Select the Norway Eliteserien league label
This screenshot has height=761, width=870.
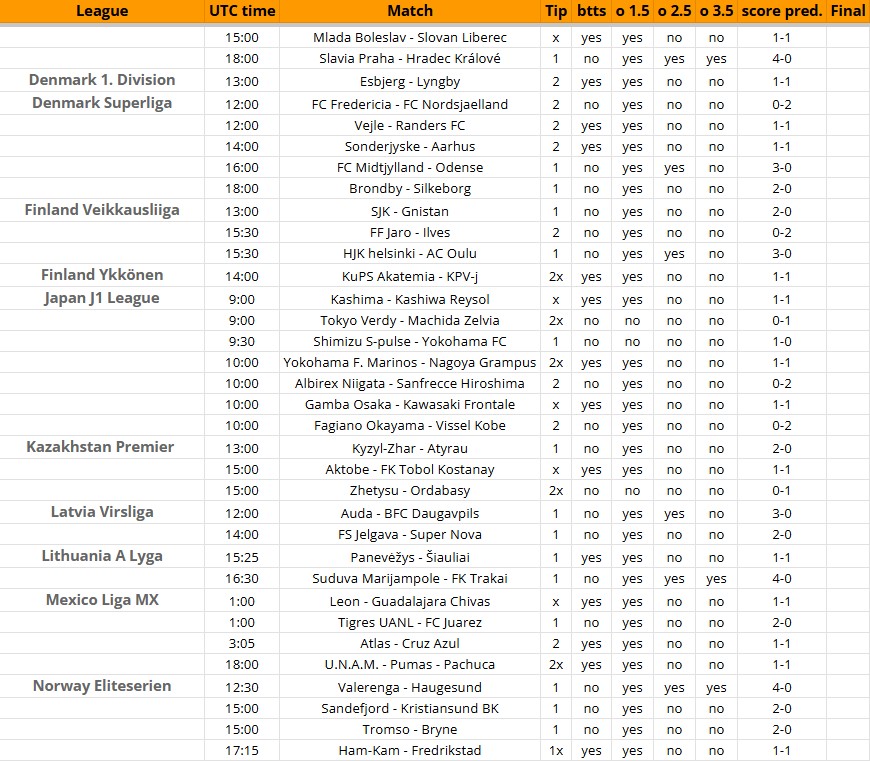102,686
